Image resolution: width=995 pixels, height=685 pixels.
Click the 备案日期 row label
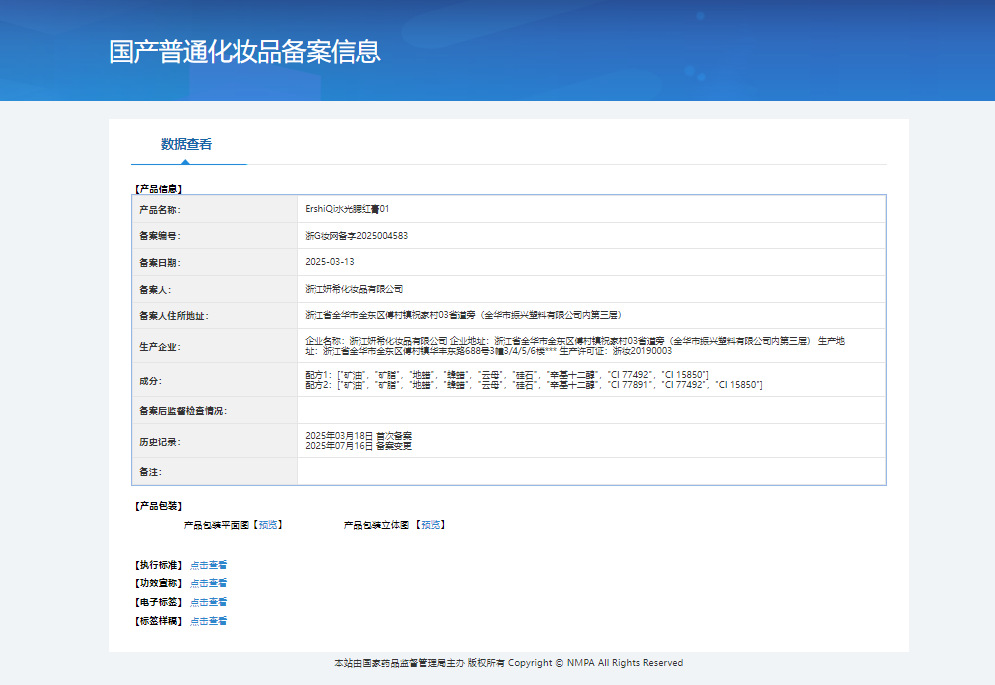pos(160,263)
